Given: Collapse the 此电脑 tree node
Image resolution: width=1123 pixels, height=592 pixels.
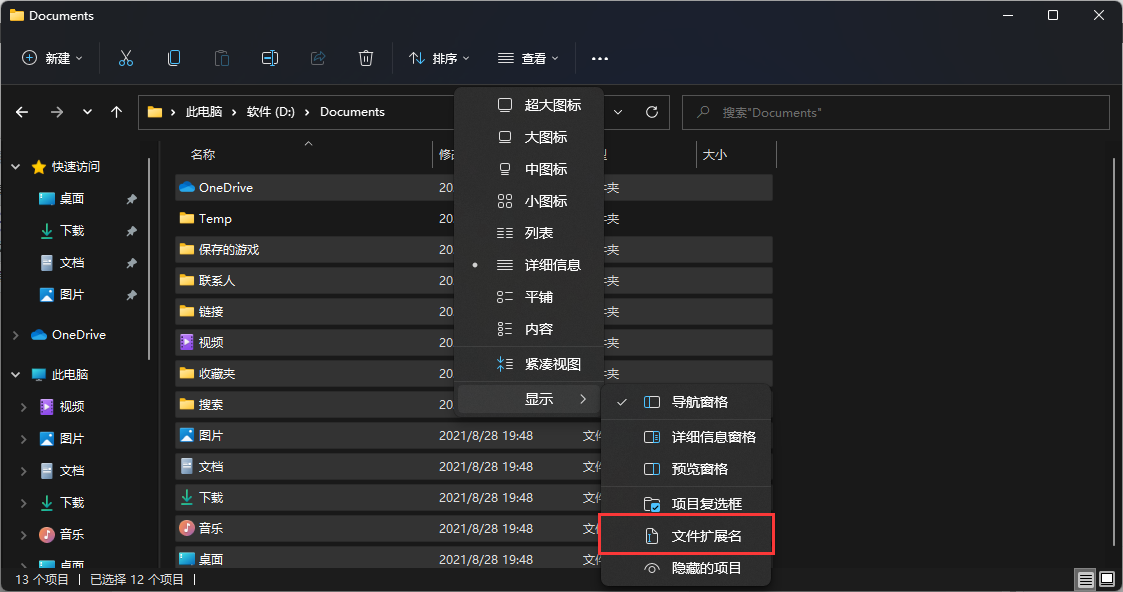Looking at the screenshot, I should tap(16, 374).
